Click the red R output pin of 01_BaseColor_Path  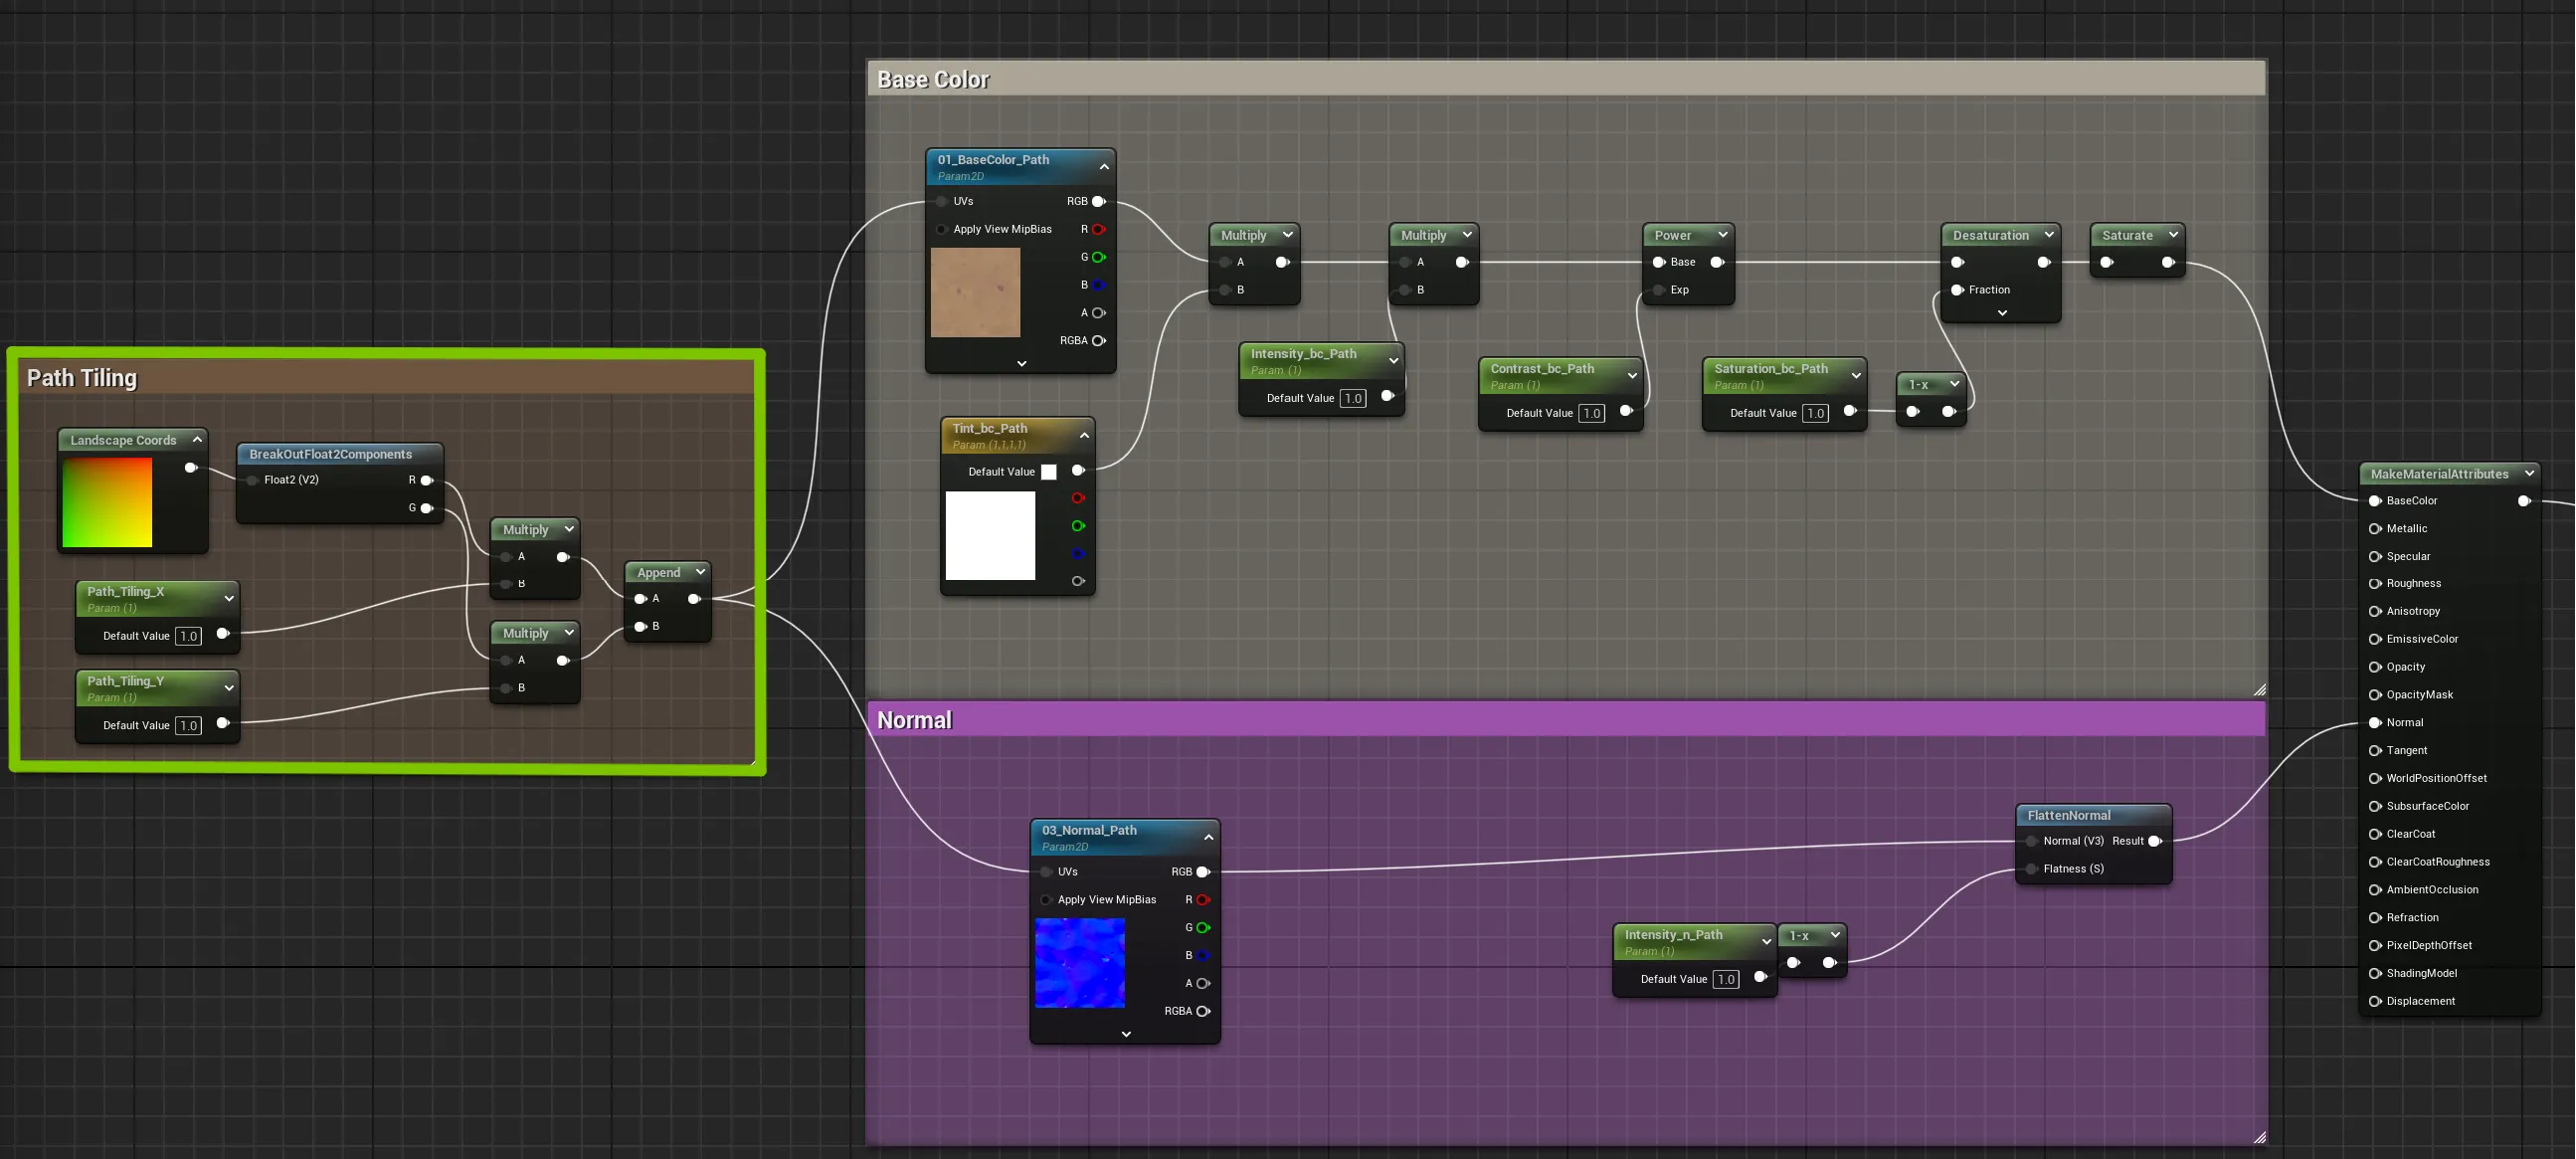tap(1099, 230)
